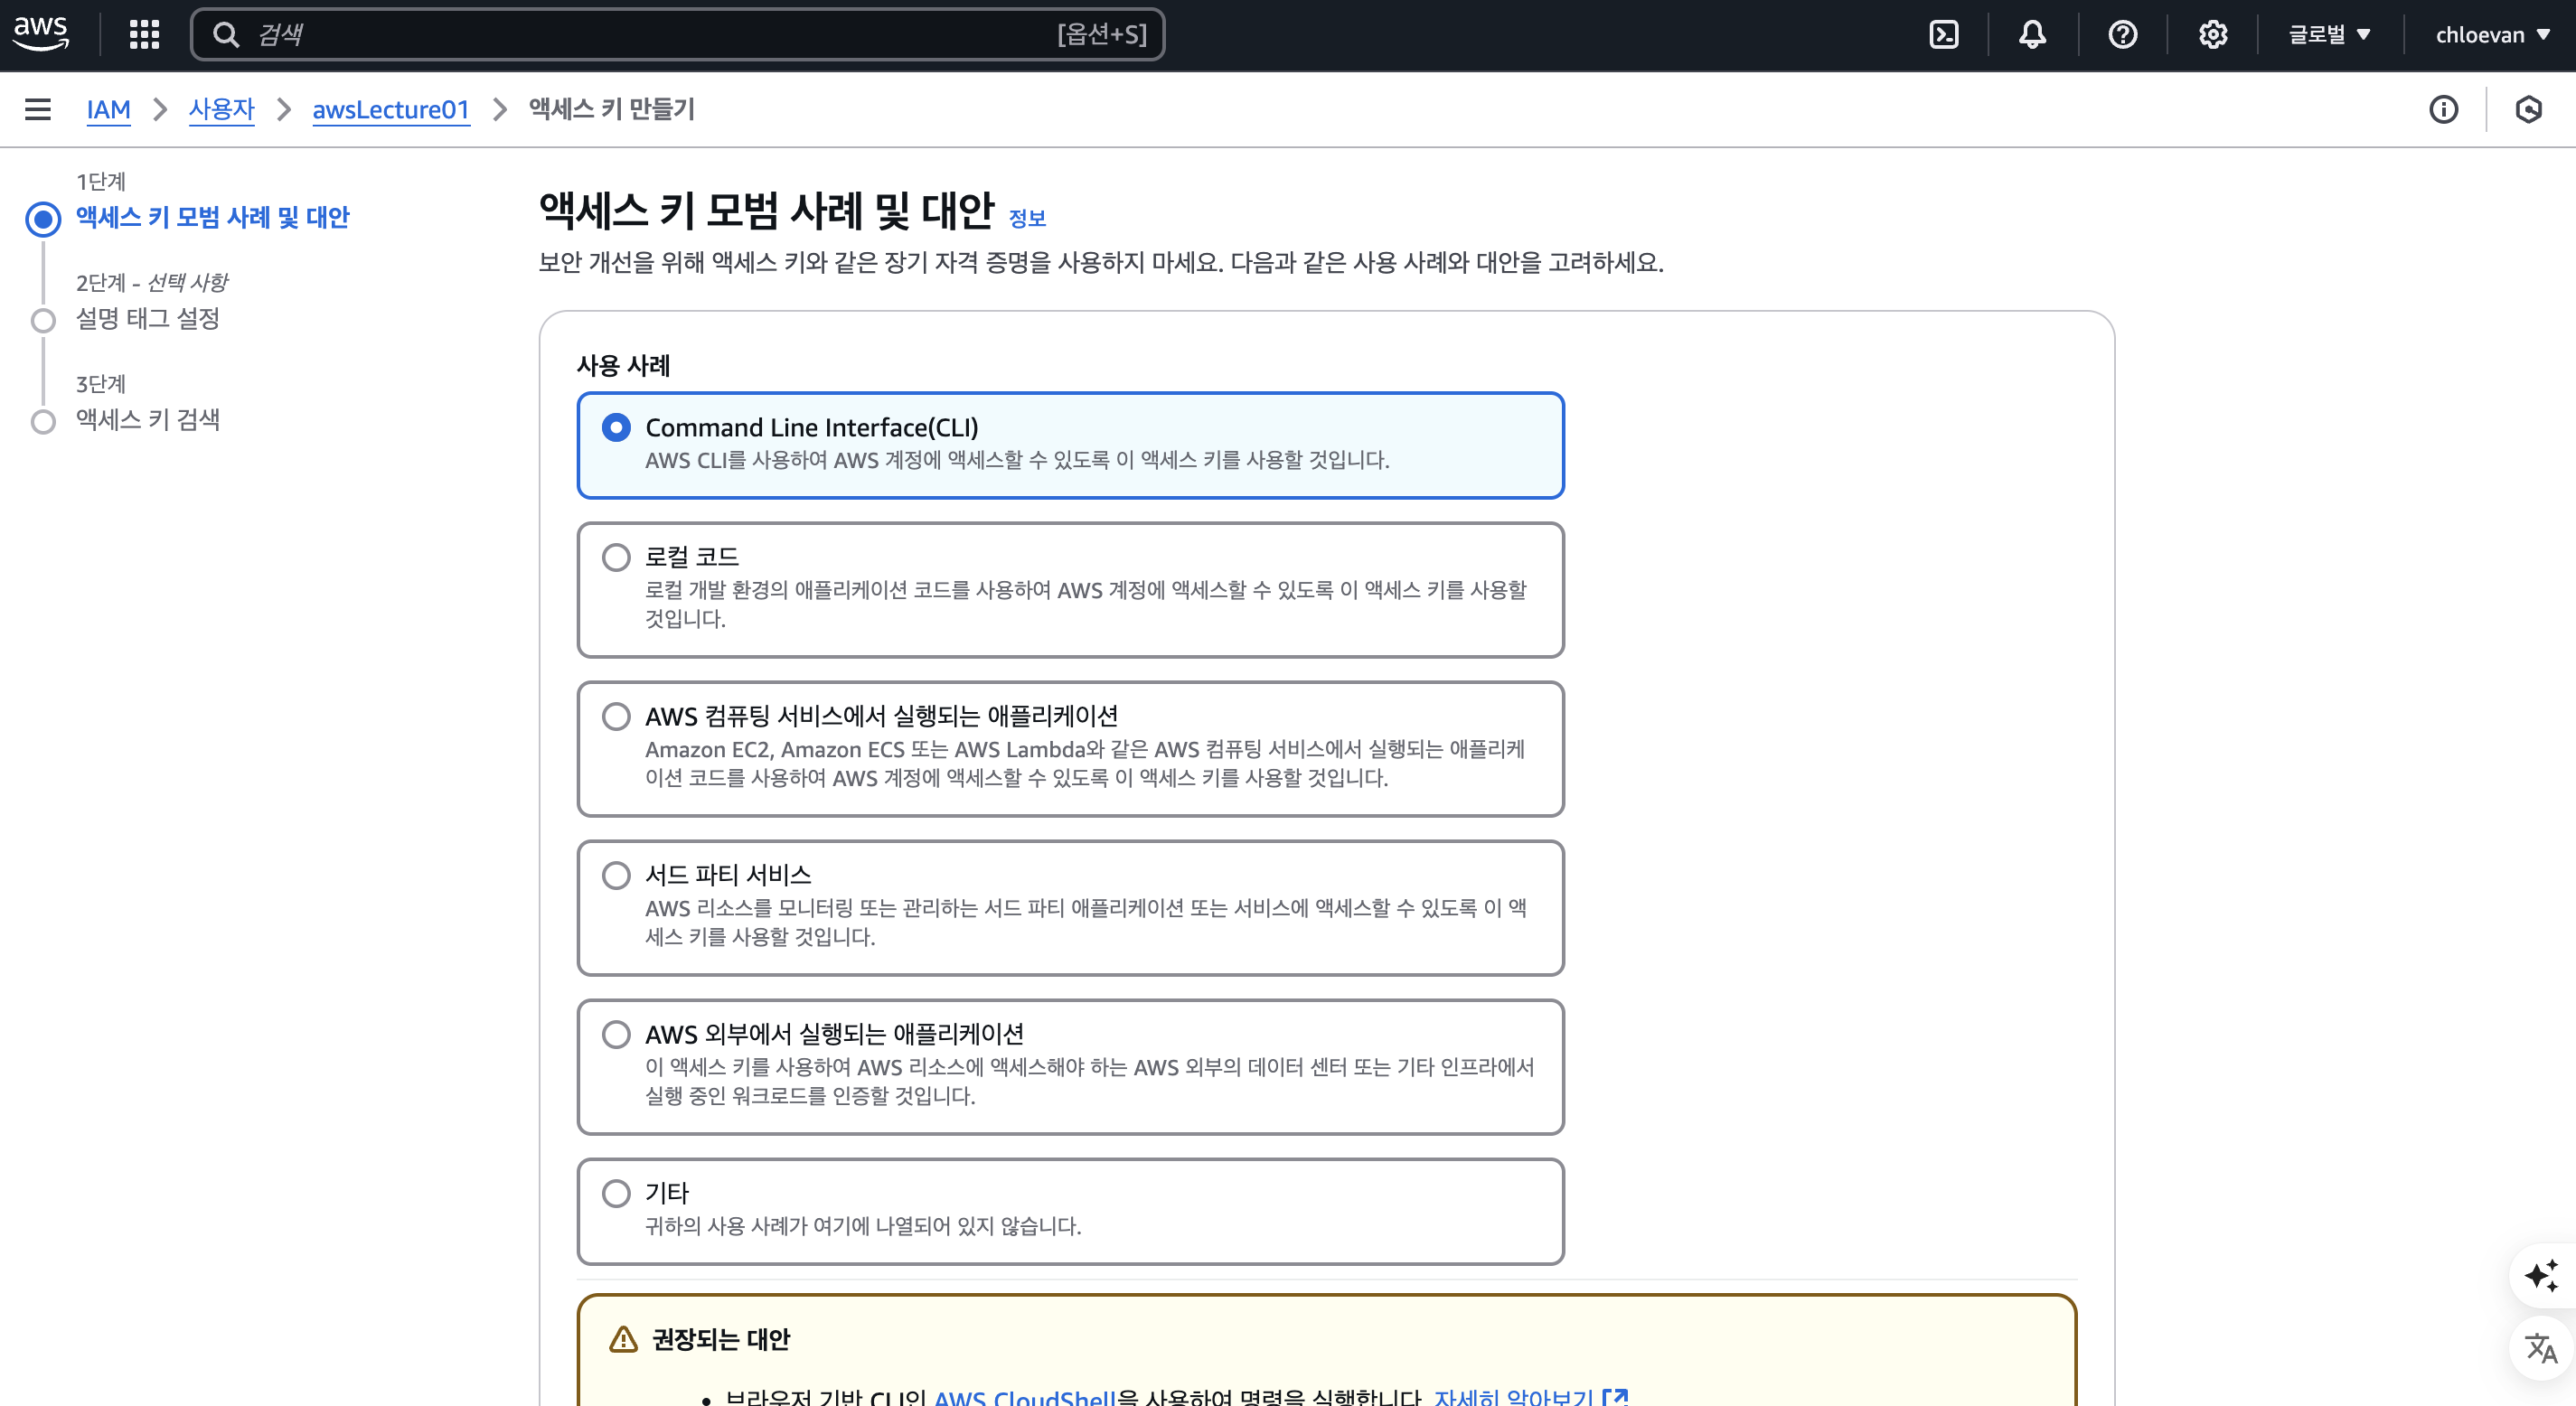Toggle the hamburger navigation menu

(x=38, y=109)
